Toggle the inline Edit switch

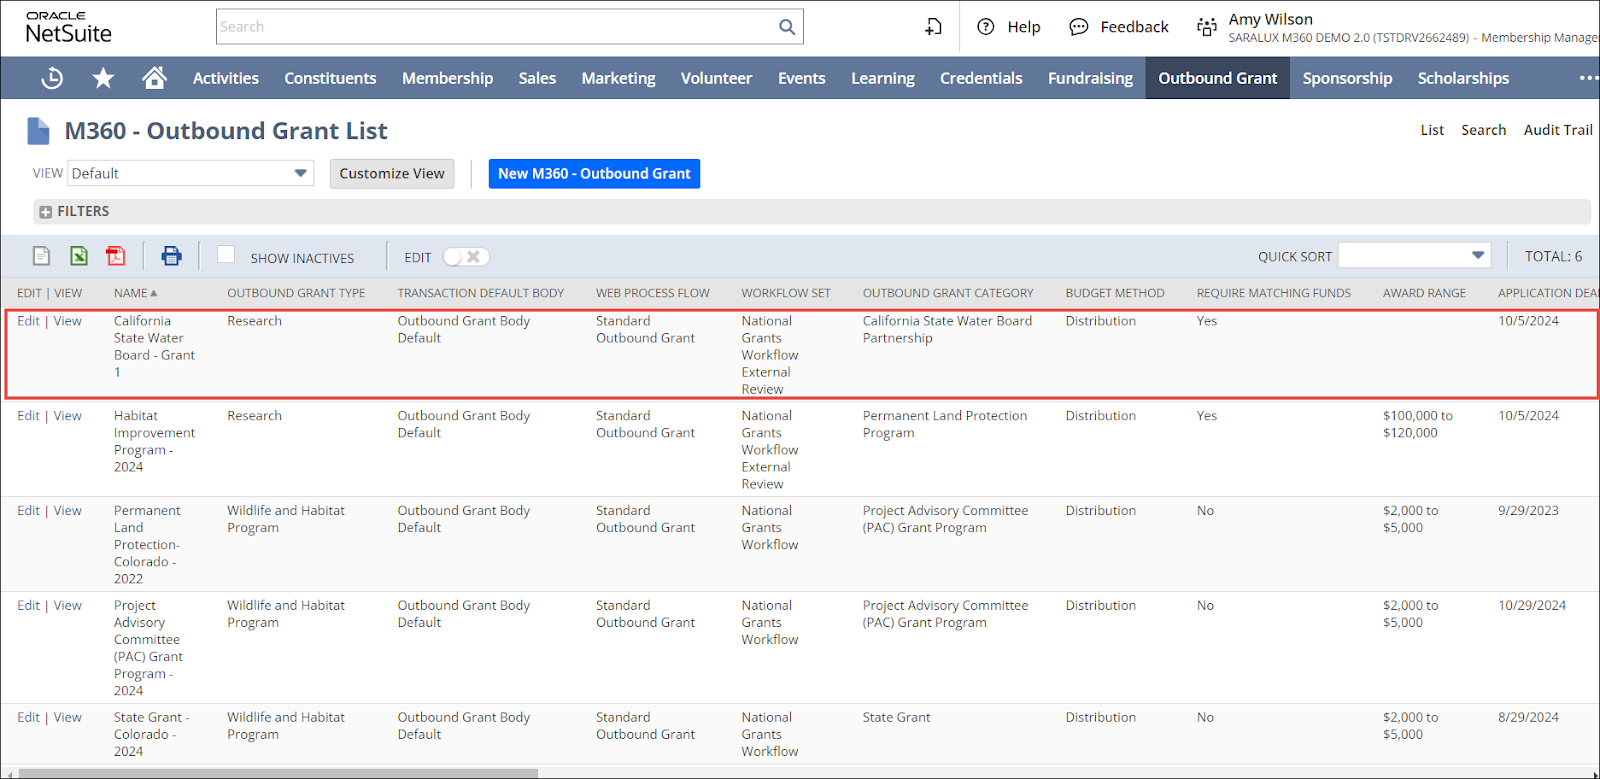pos(465,257)
